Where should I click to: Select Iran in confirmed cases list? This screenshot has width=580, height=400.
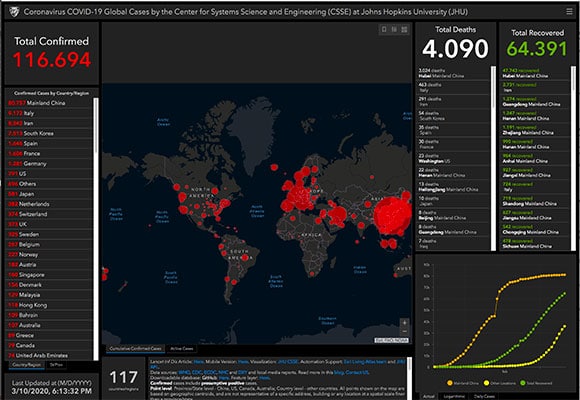(49, 123)
